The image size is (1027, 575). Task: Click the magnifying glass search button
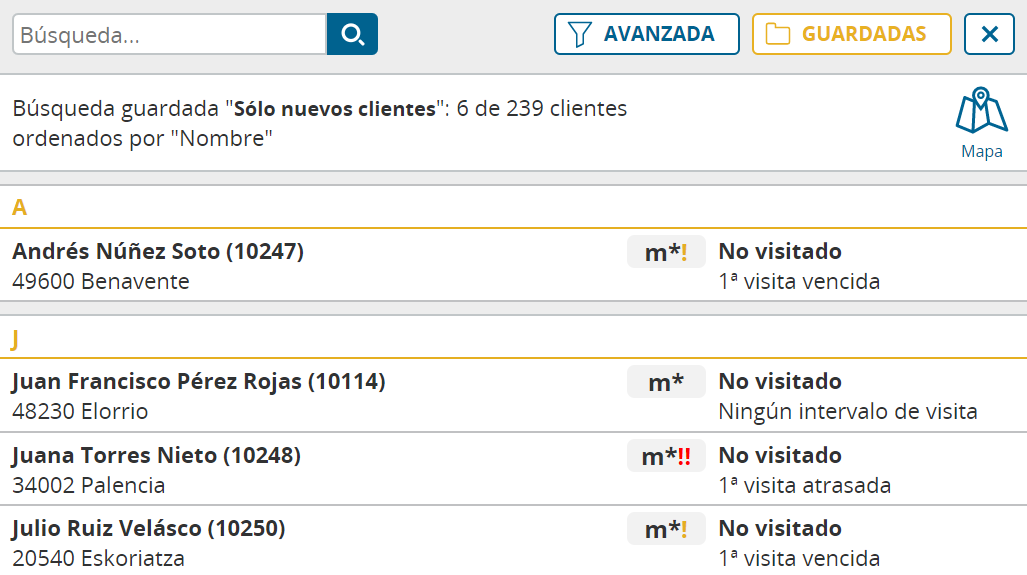[352, 34]
